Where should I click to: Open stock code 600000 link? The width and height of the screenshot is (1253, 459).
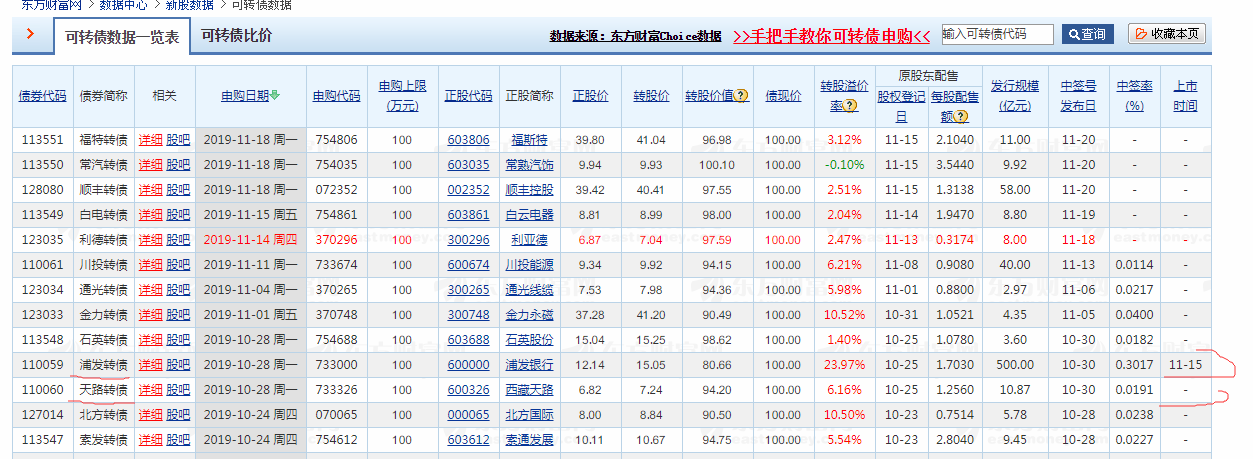coord(469,365)
